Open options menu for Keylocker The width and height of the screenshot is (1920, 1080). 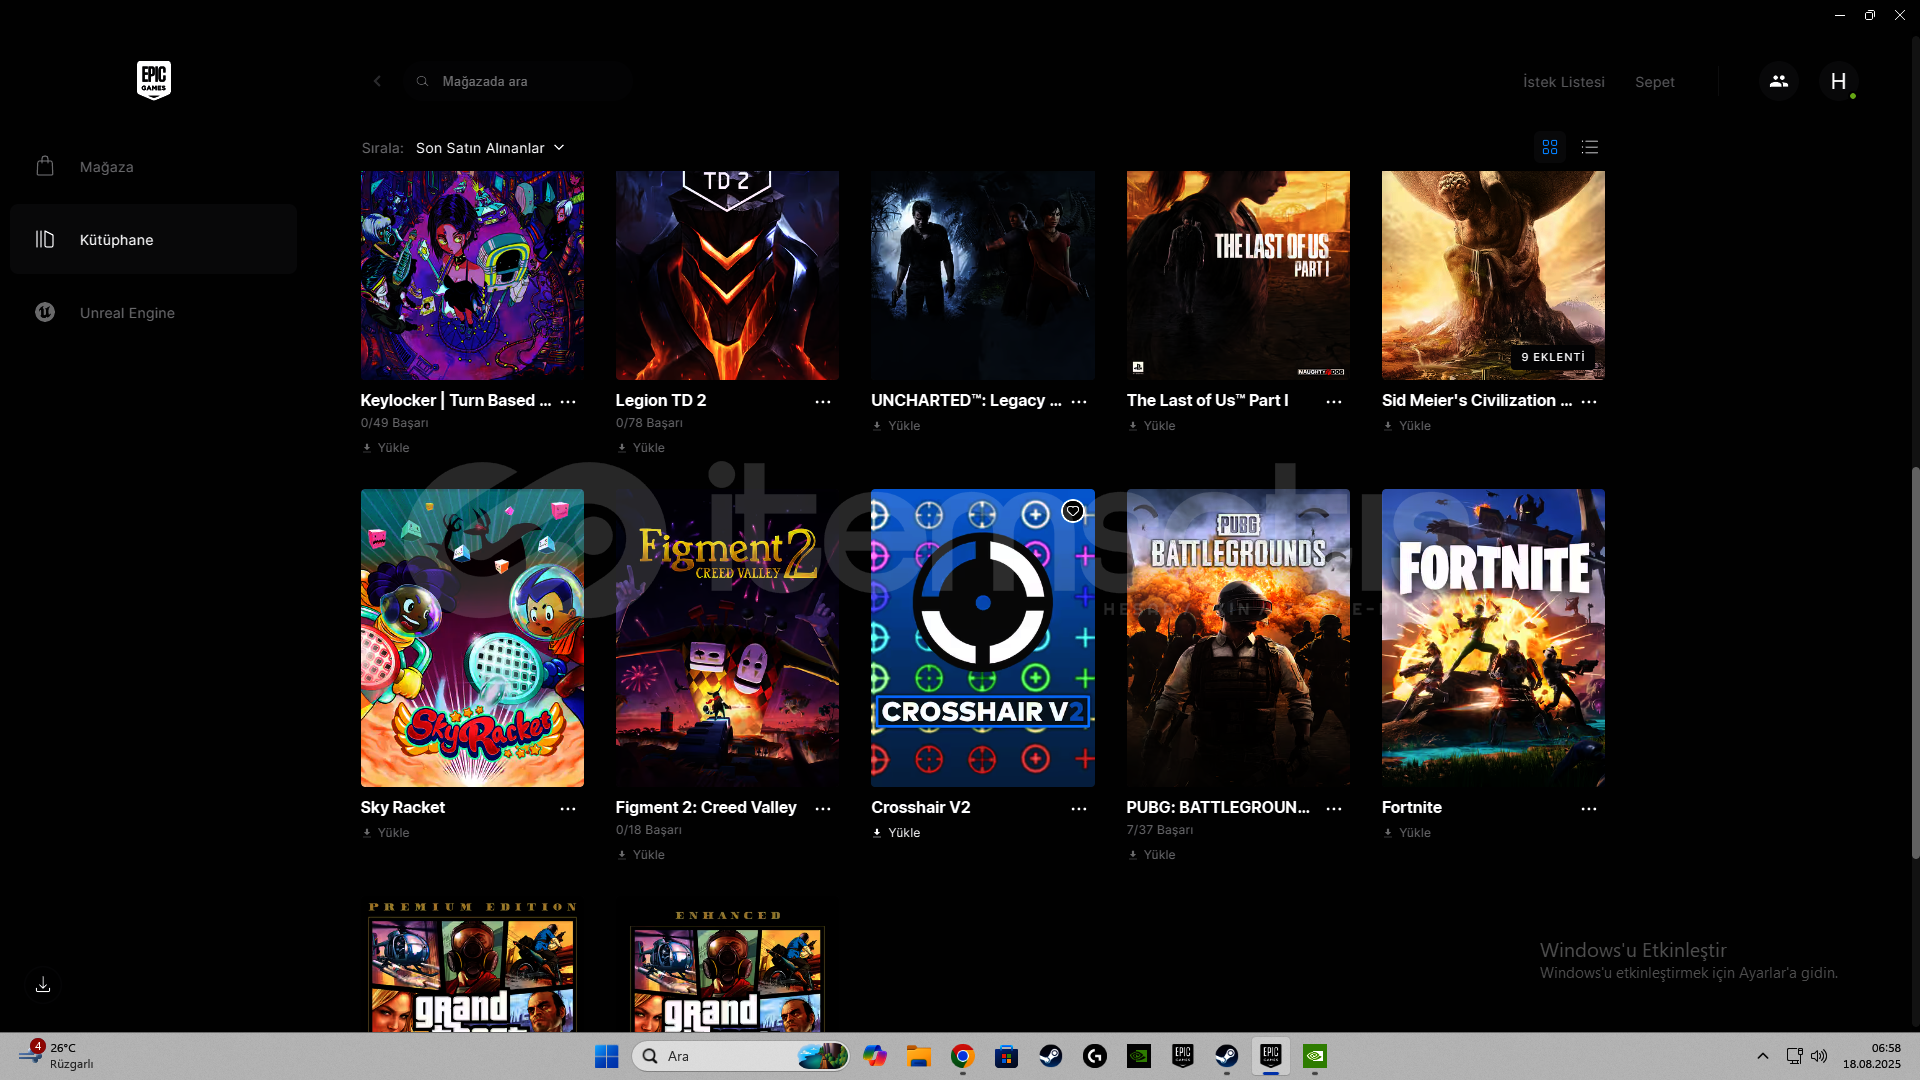point(568,401)
